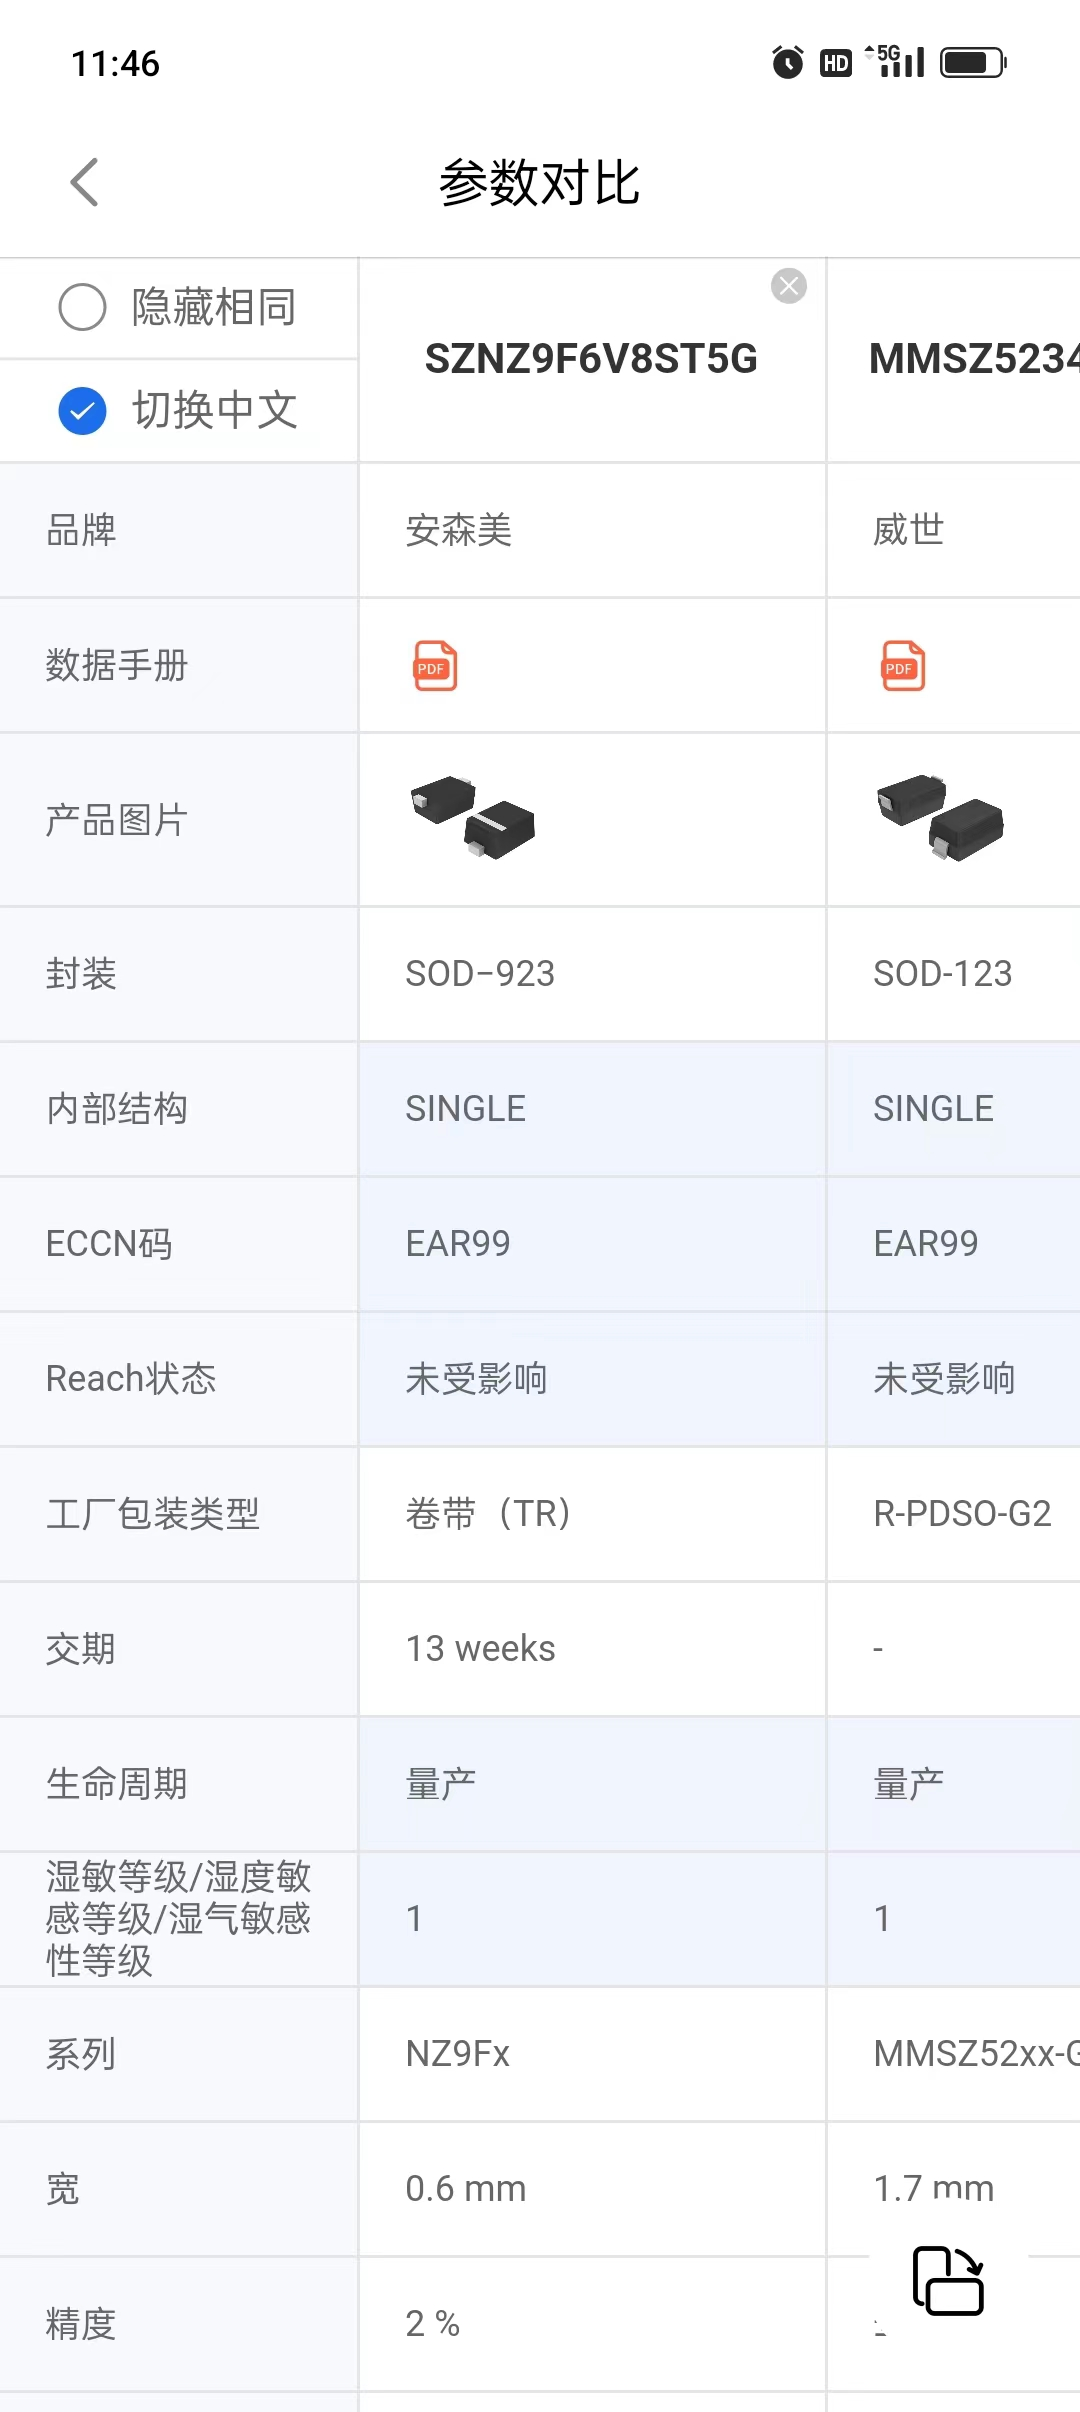The height and width of the screenshot is (2412, 1080).
Task: Tap the SOD-923 package value
Action: click(x=480, y=974)
